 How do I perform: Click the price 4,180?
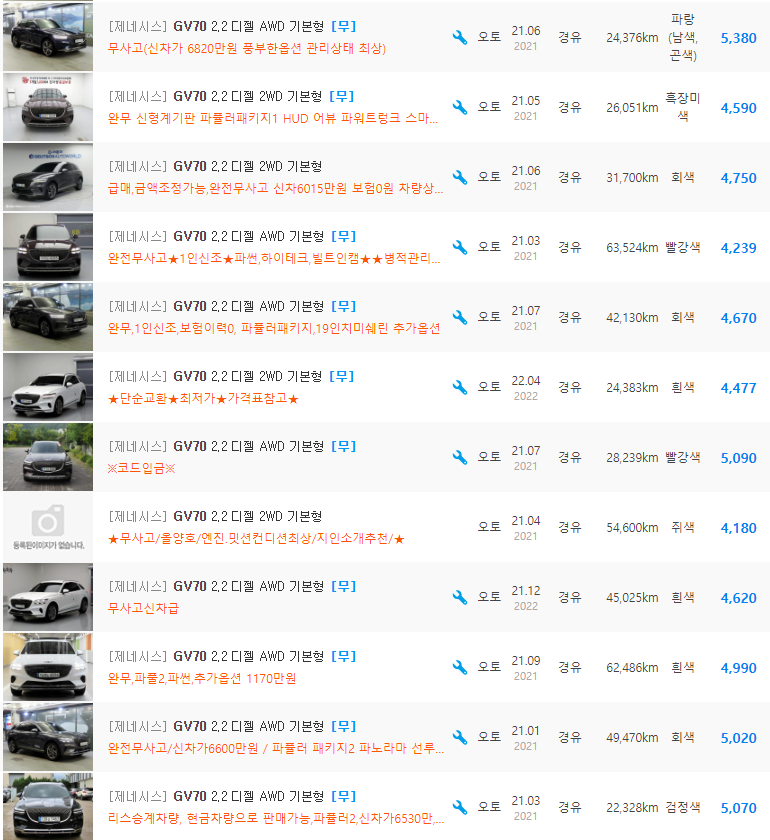738,528
